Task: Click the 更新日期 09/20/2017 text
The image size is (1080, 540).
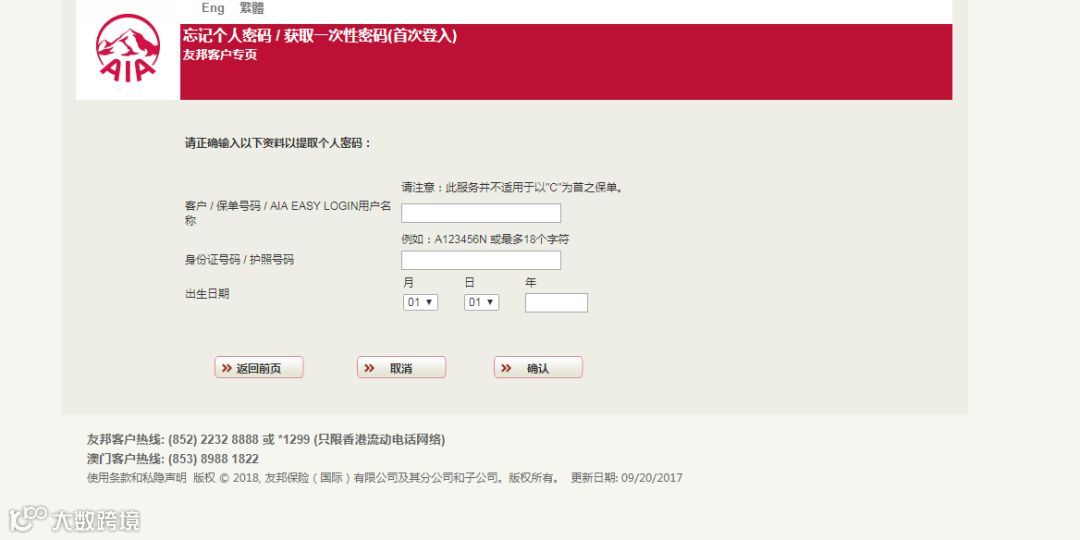Action: click(626, 478)
